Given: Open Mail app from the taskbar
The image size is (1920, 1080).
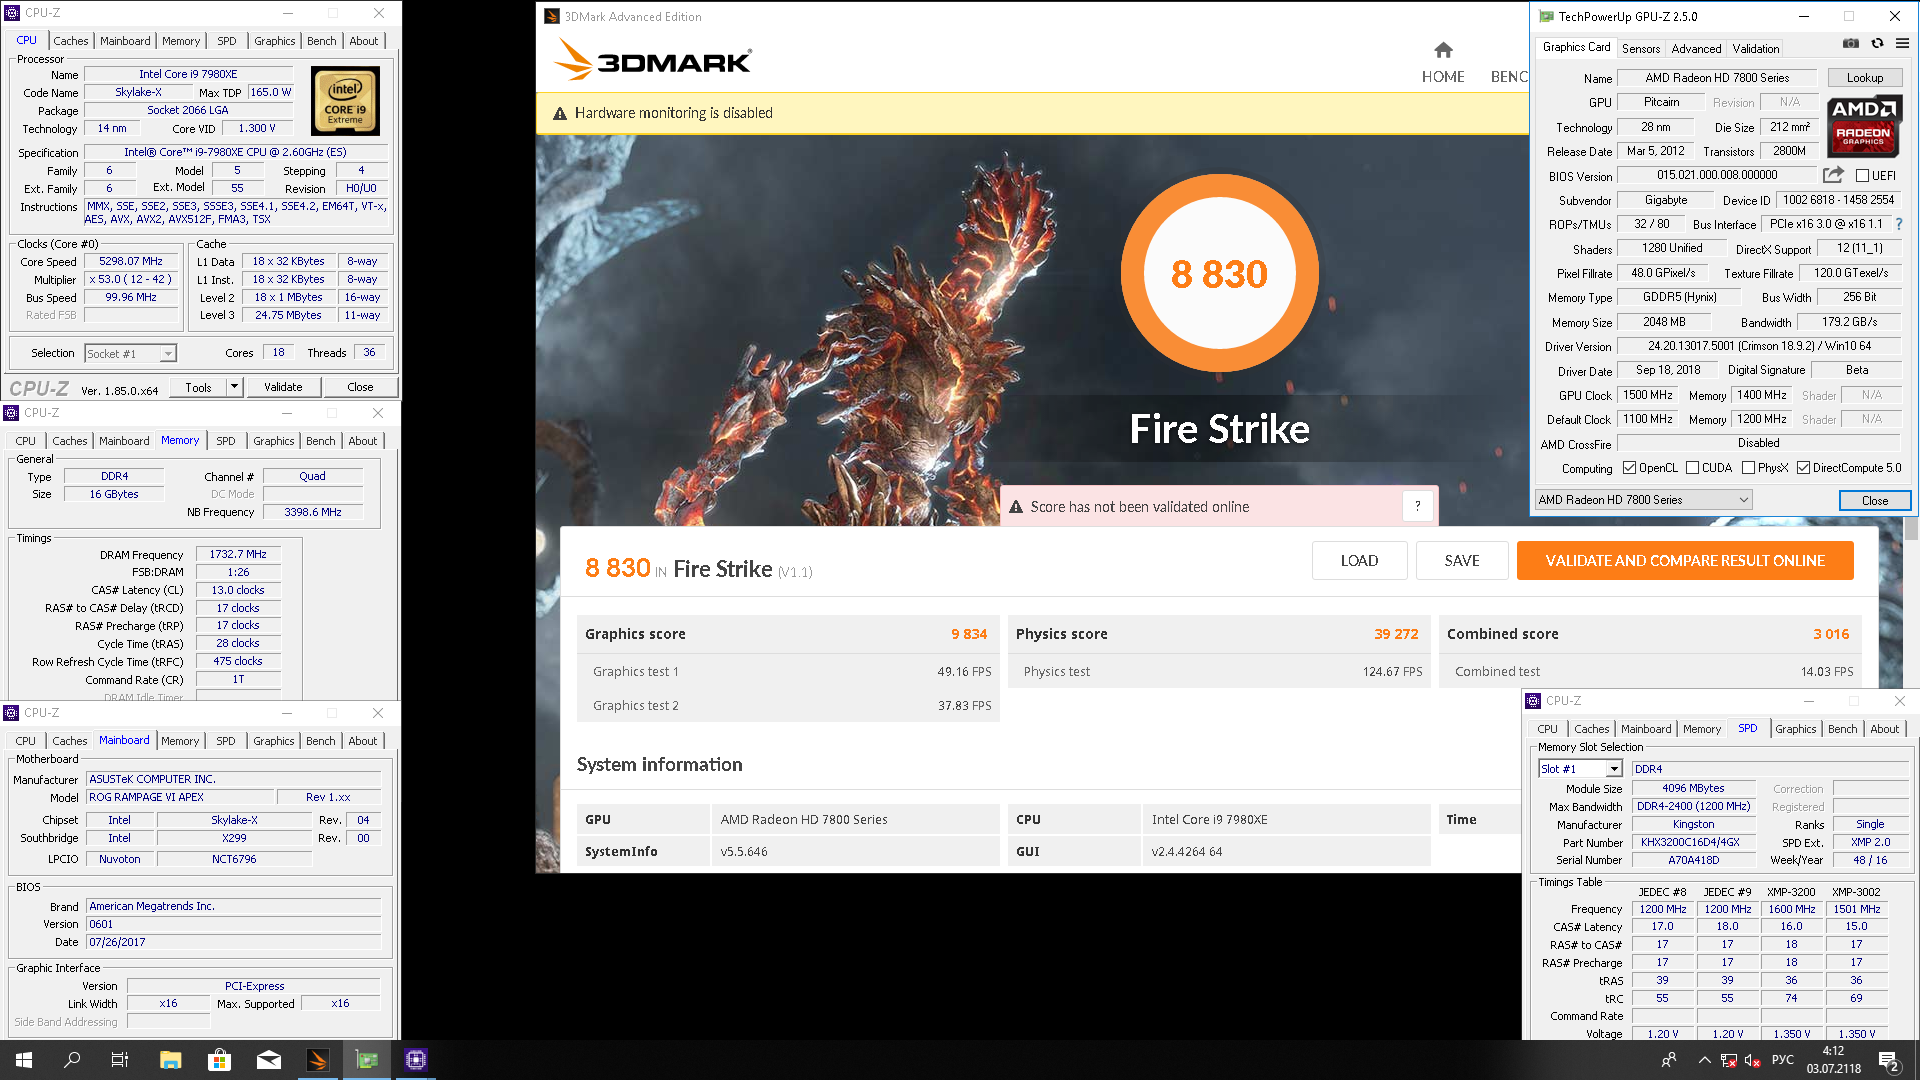Looking at the screenshot, I should tap(269, 1060).
